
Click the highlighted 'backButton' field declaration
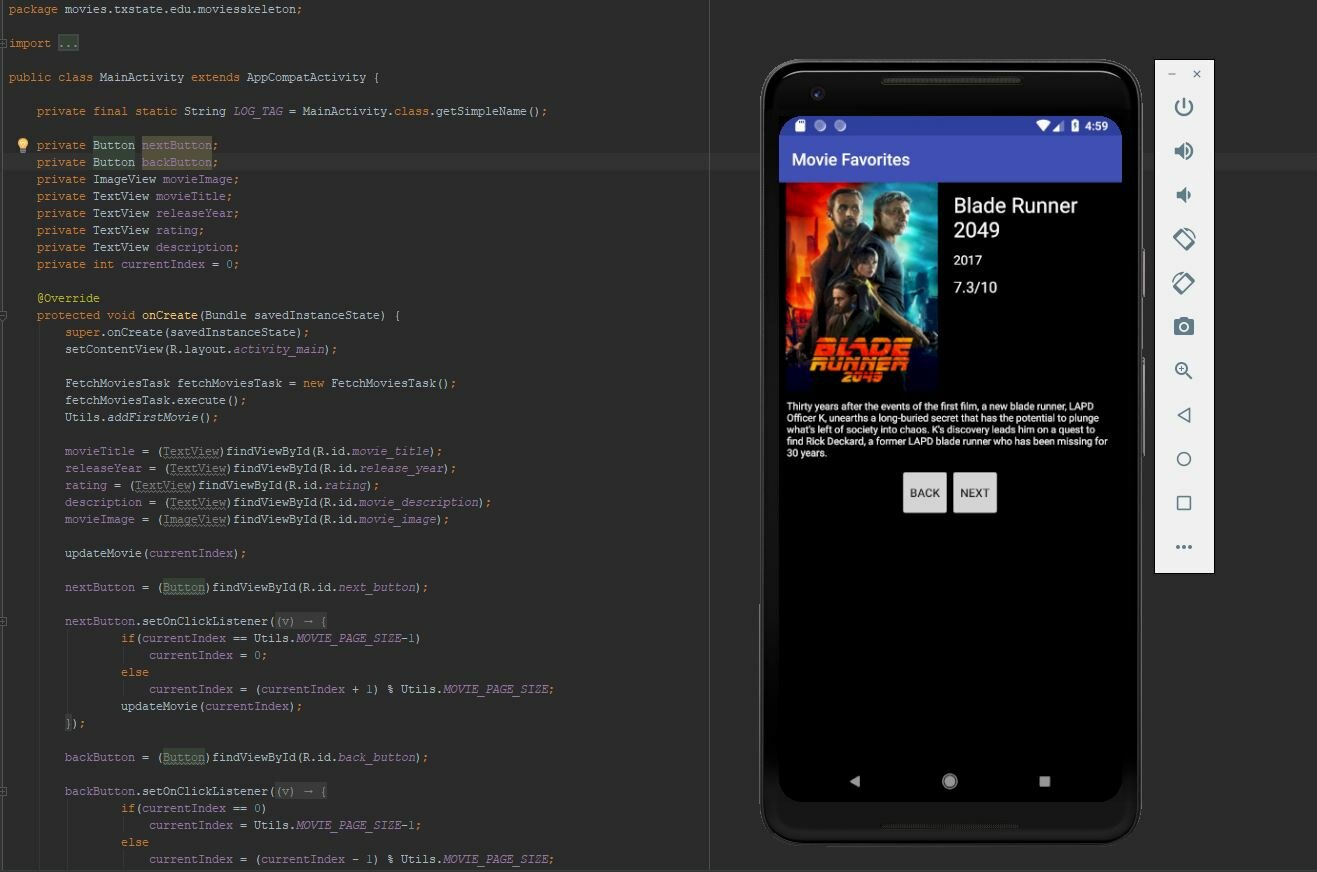(x=177, y=162)
